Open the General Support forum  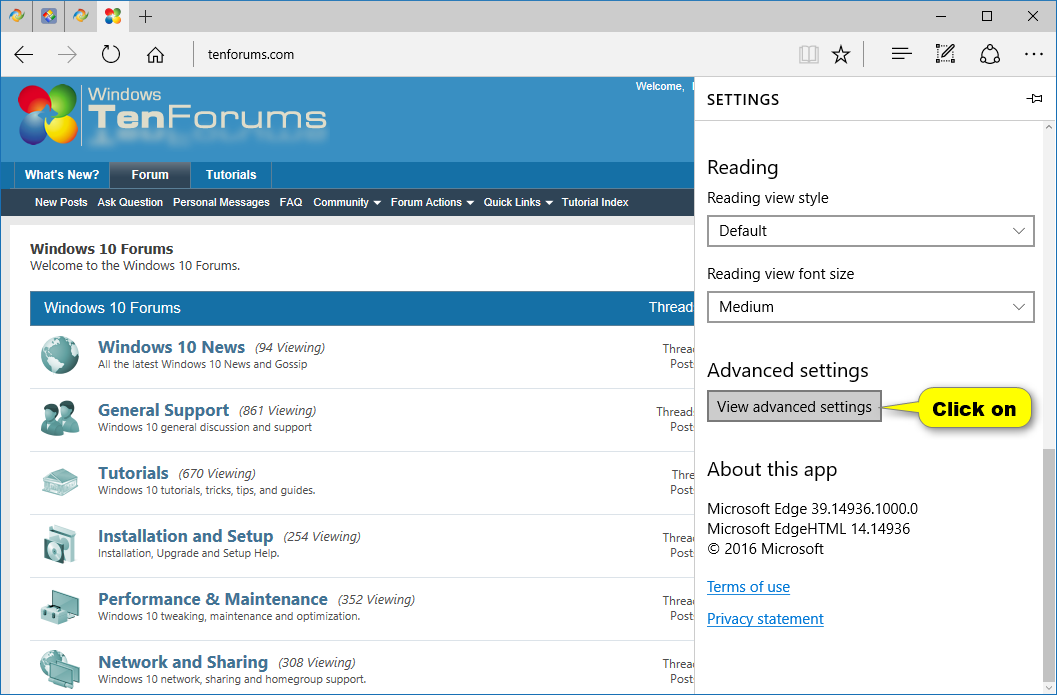(x=163, y=410)
